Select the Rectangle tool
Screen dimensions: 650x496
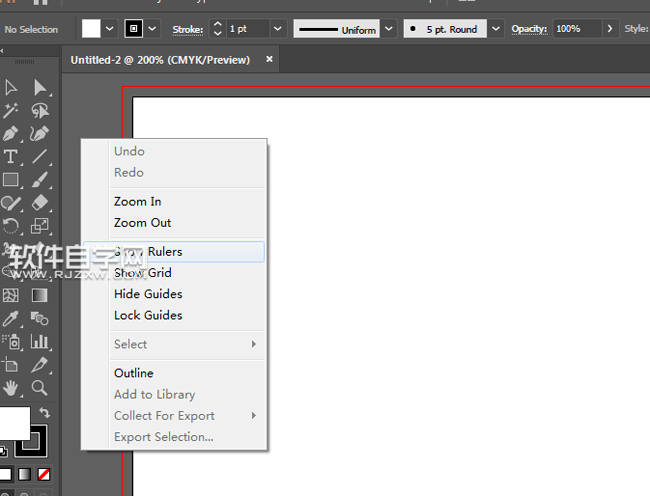click(x=11, y=180)
